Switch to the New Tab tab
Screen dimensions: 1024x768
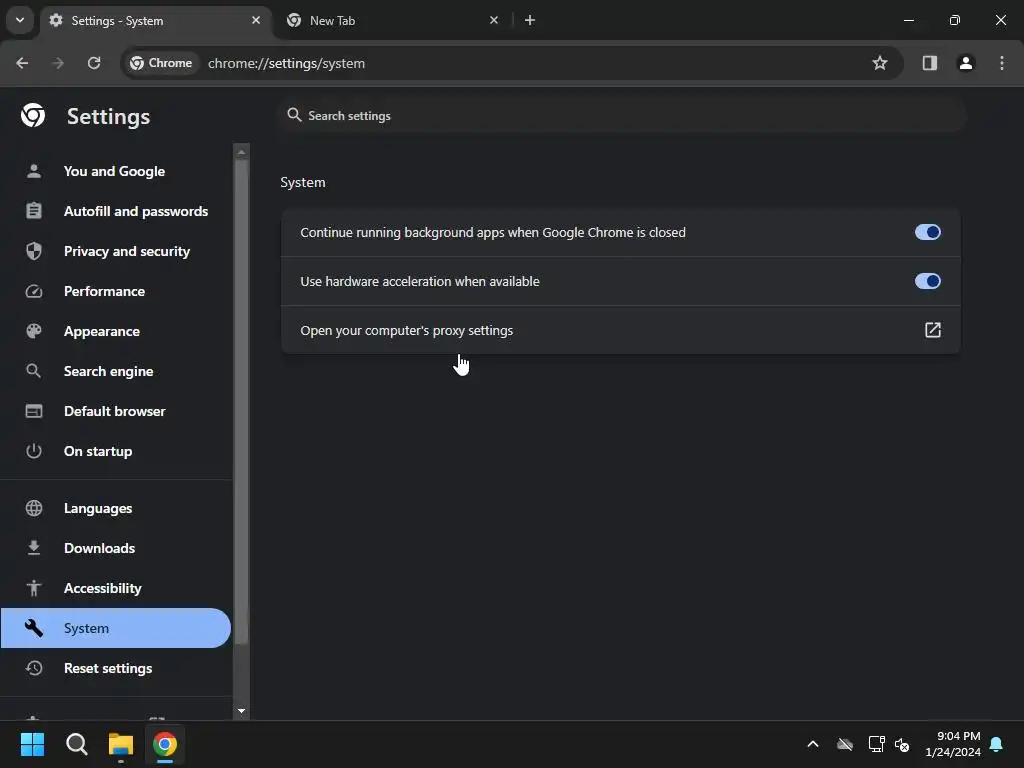394,20
